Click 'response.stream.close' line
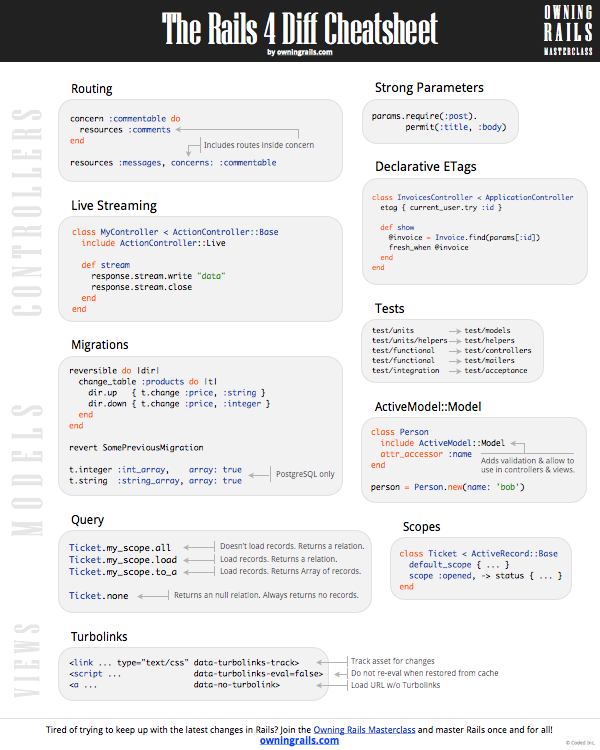The height and width of the screenshot is (750, 600). (x=141, y=287)
